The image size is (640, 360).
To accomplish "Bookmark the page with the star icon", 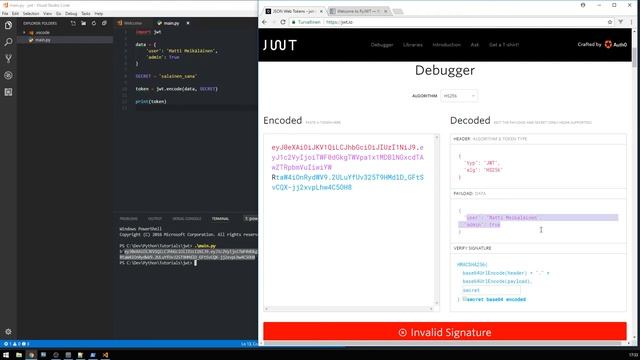I will point(610,22).
